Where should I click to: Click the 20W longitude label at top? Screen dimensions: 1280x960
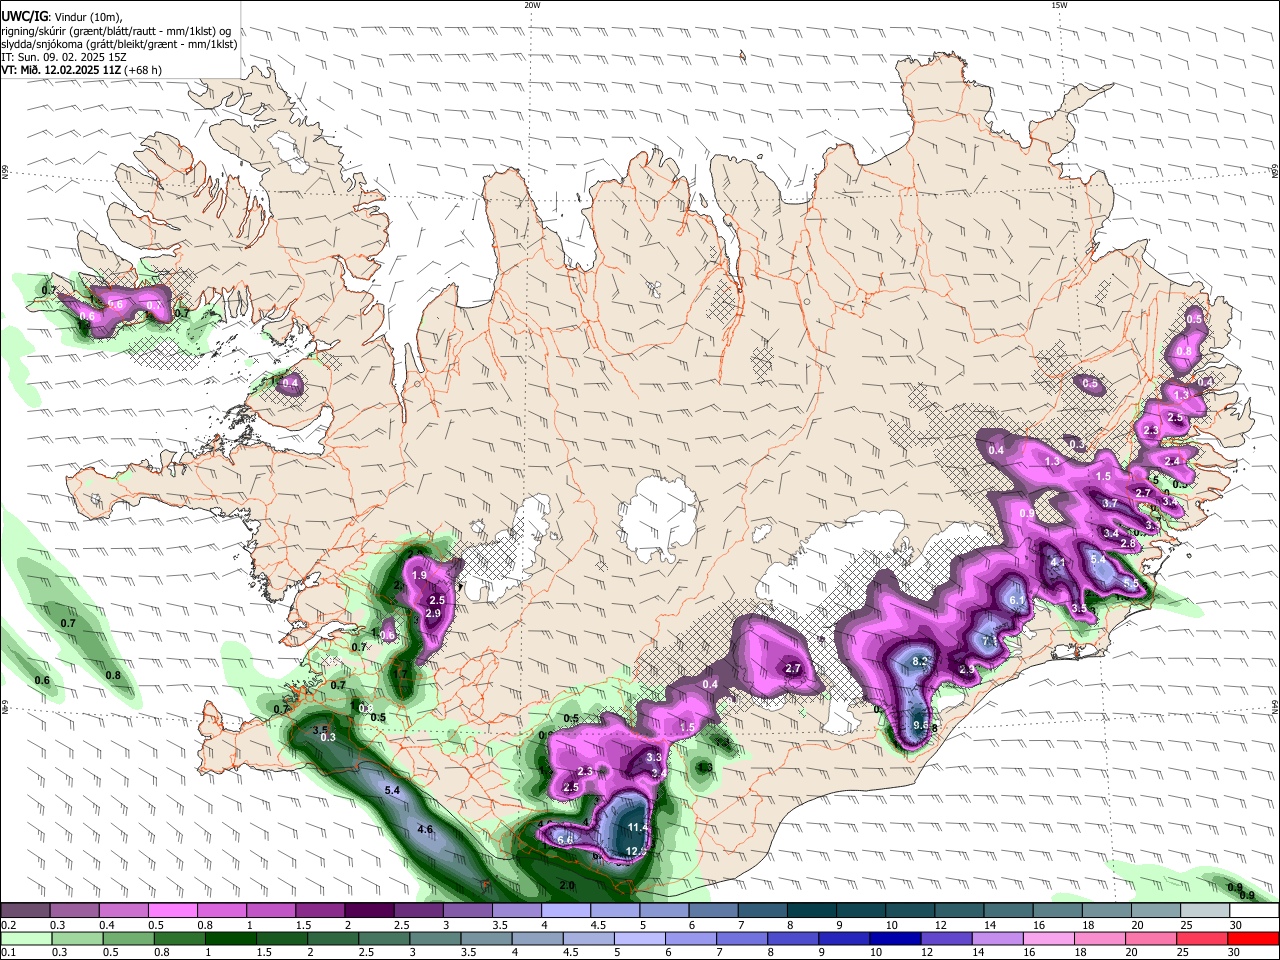click(532, 5)
